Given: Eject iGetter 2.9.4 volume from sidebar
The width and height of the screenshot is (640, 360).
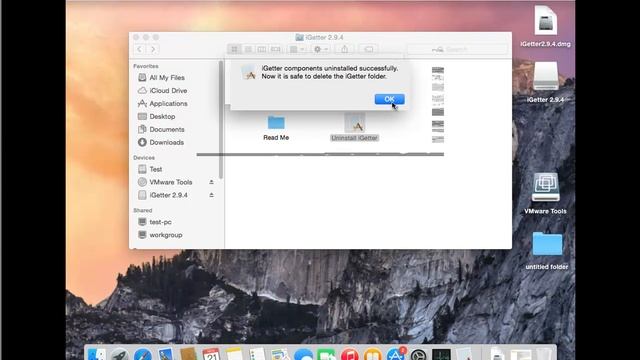Looking at the screenshot, I should (x=211, y=195).
